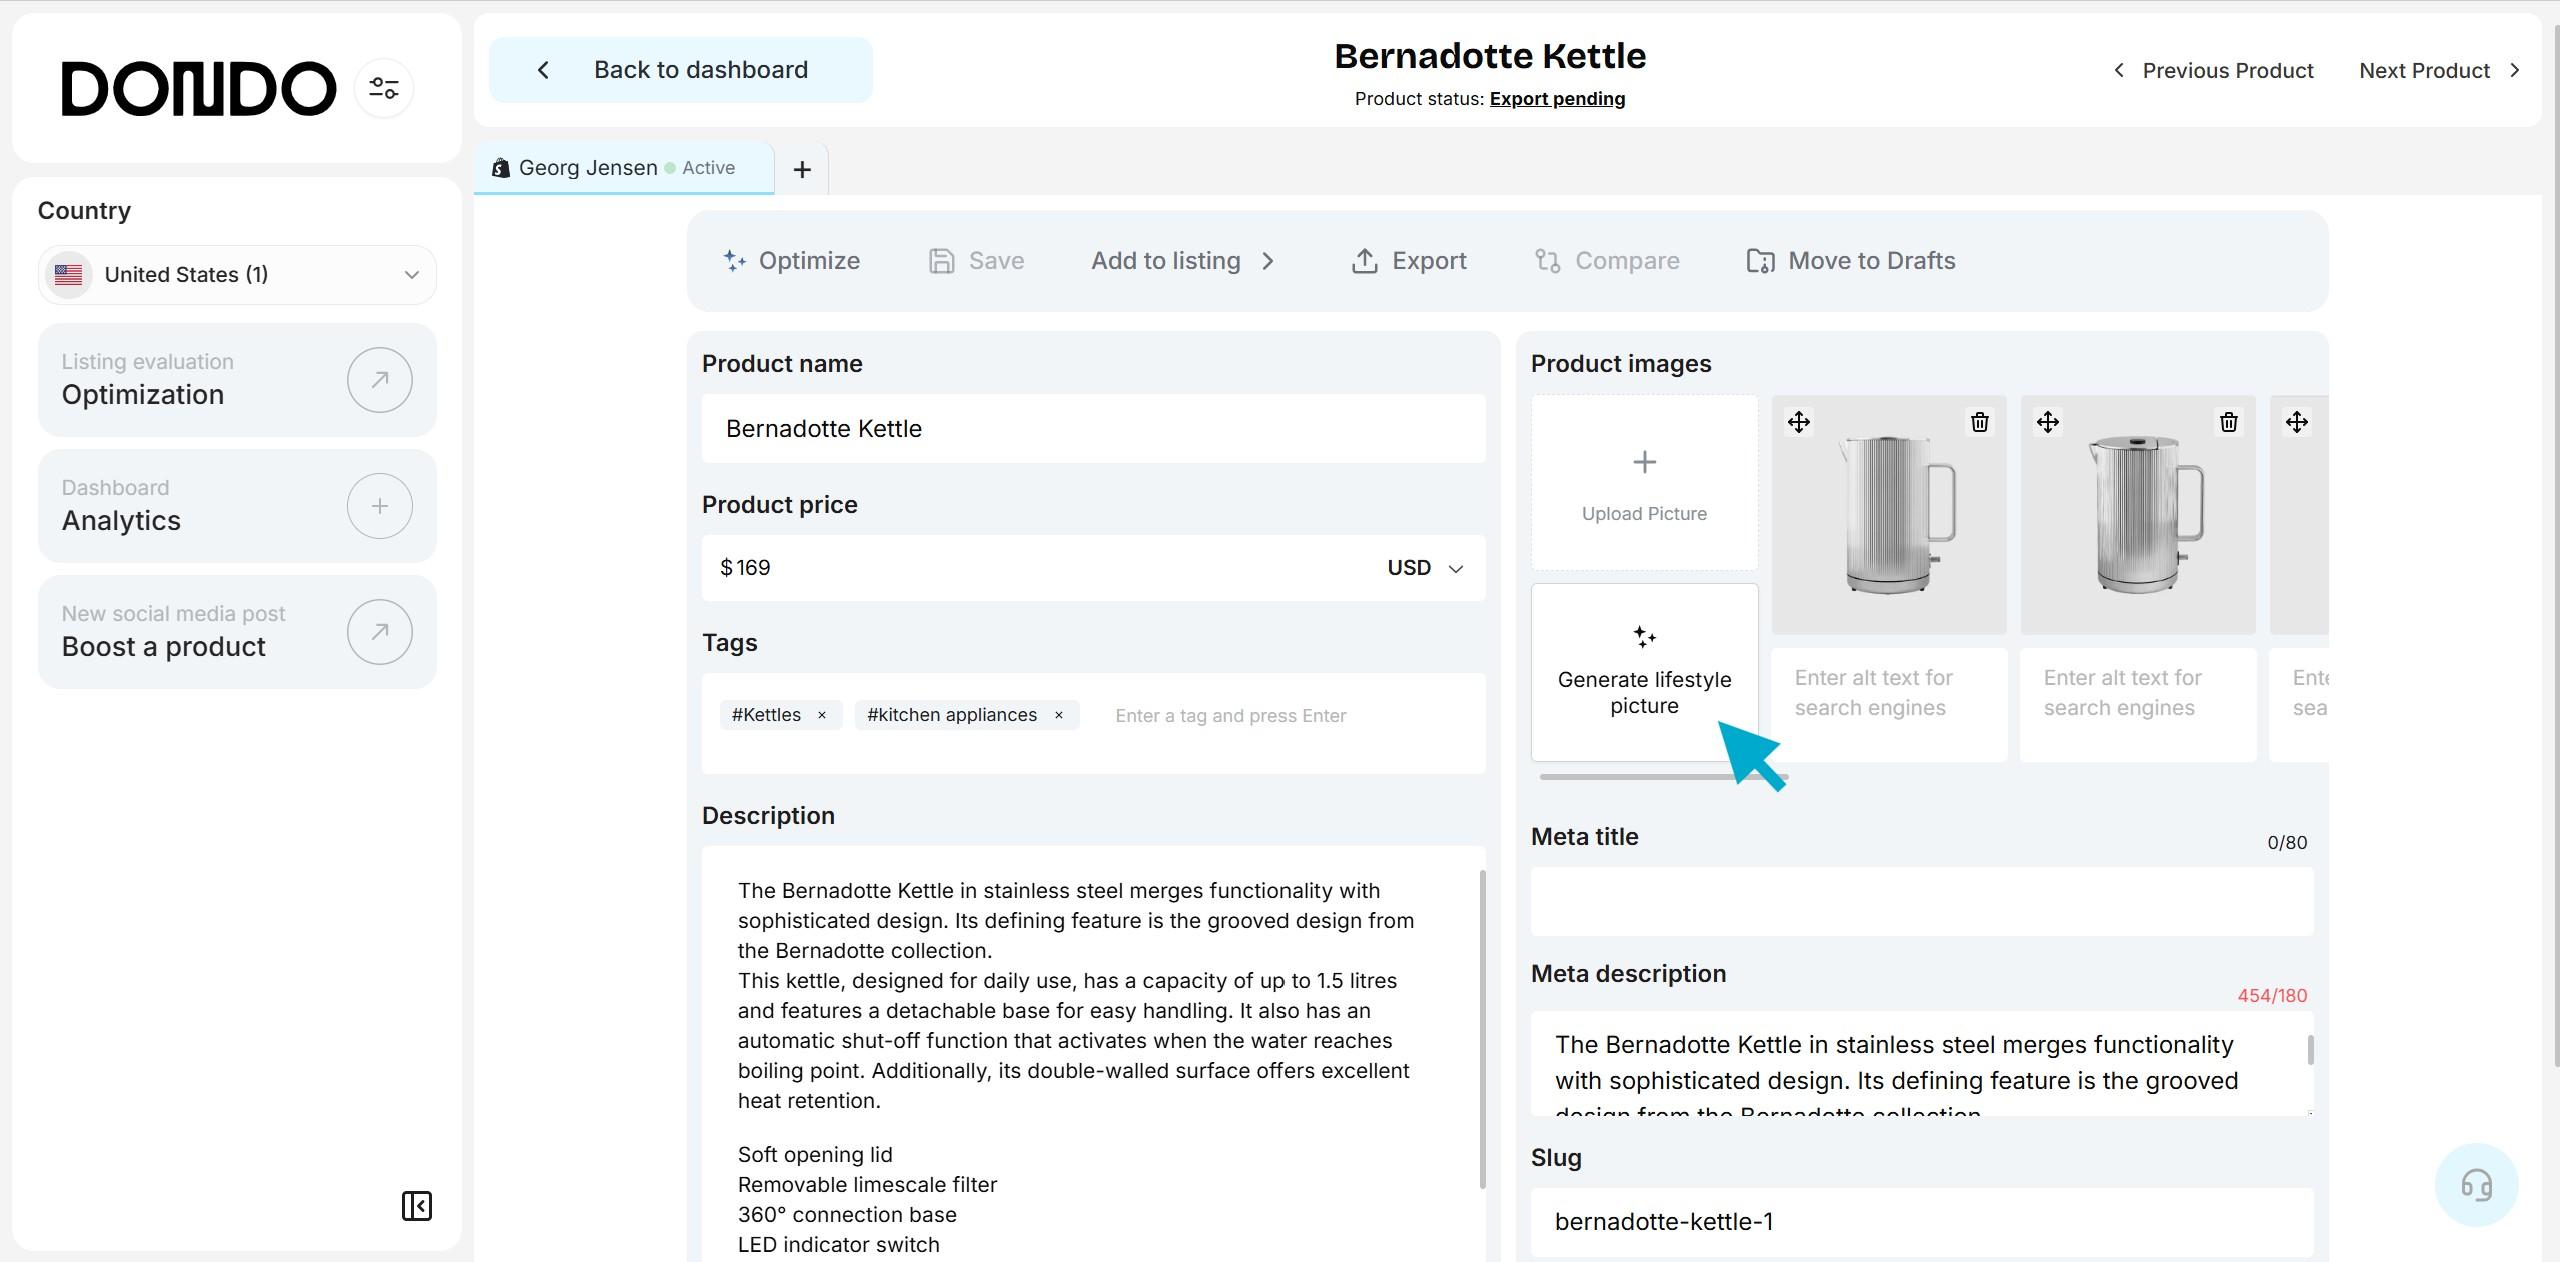The height and width of the screenshot is (1262, 2560).
Task: Click the Optimization arrow circle icon
Action: click(x=379, y=380)
